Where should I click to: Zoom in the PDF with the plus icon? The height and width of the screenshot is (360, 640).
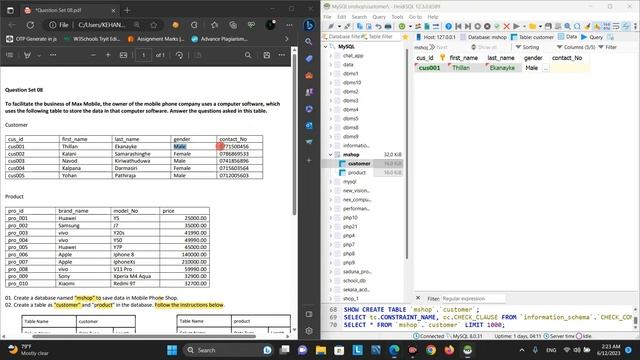108,55
